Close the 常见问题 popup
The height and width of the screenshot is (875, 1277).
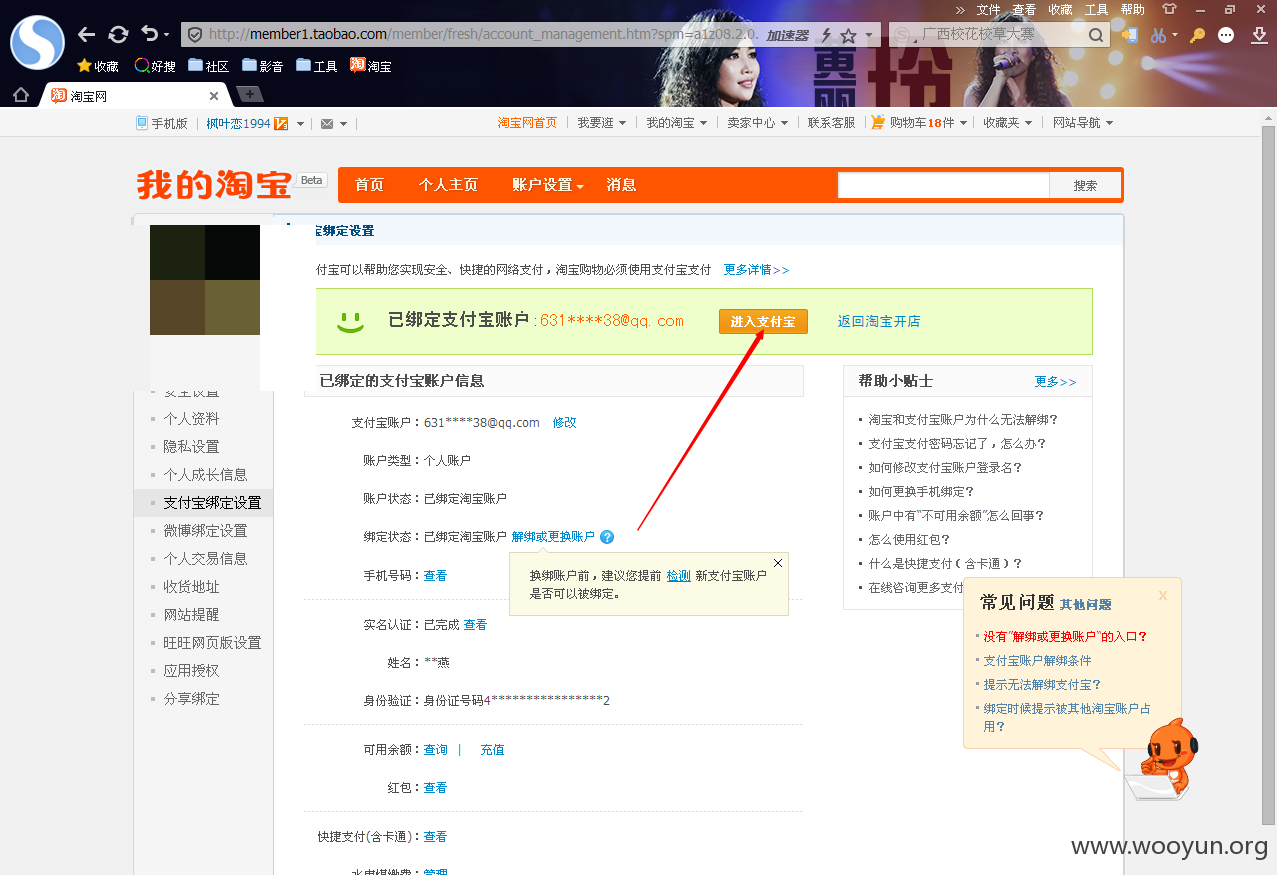[1163, 595]
